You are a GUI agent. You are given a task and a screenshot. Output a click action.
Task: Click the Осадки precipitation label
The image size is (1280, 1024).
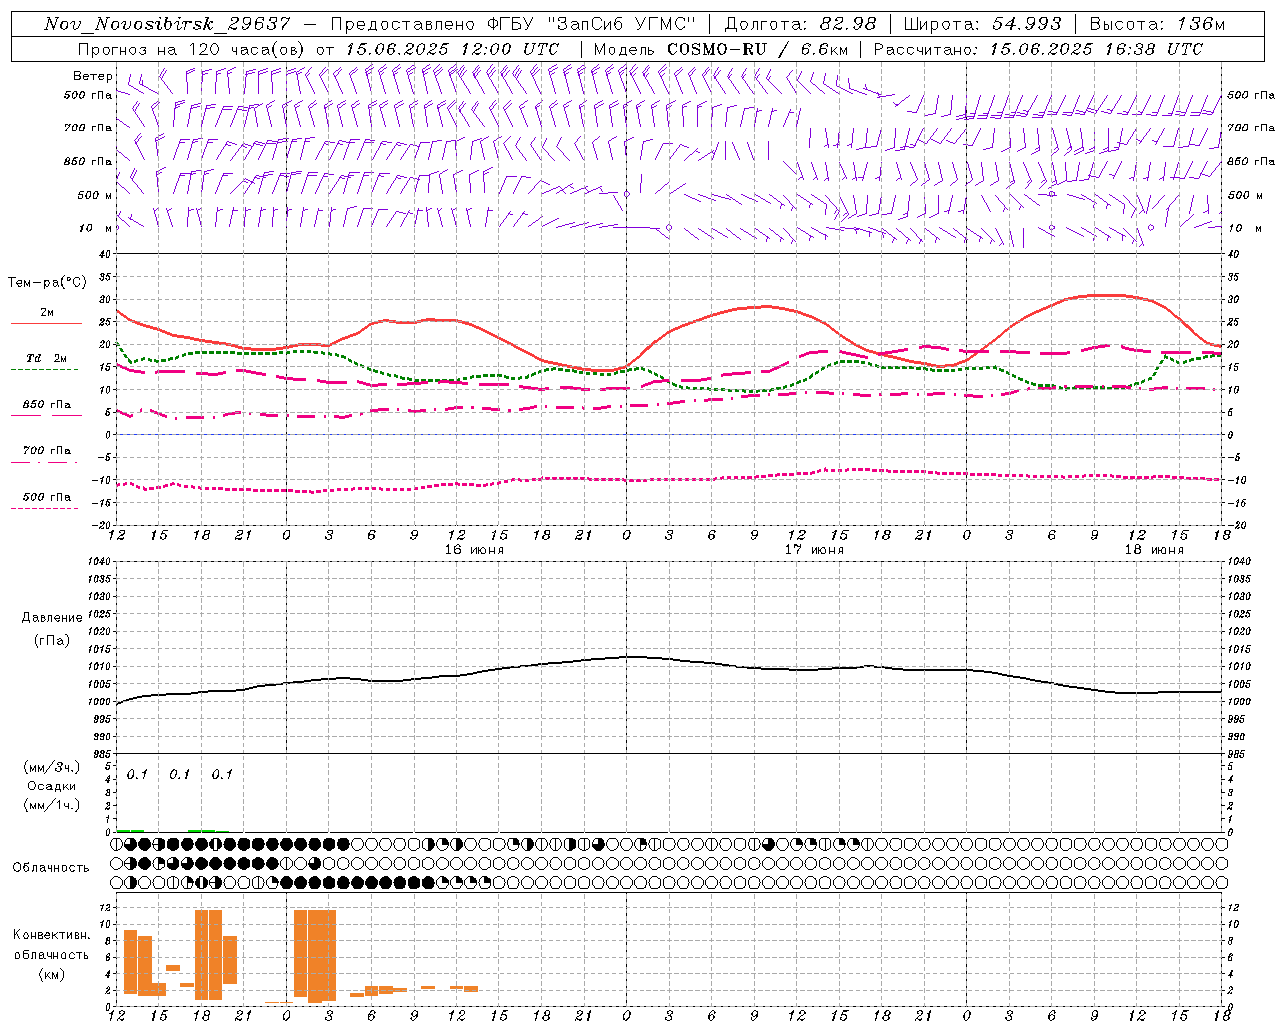[x=52, y=786]
